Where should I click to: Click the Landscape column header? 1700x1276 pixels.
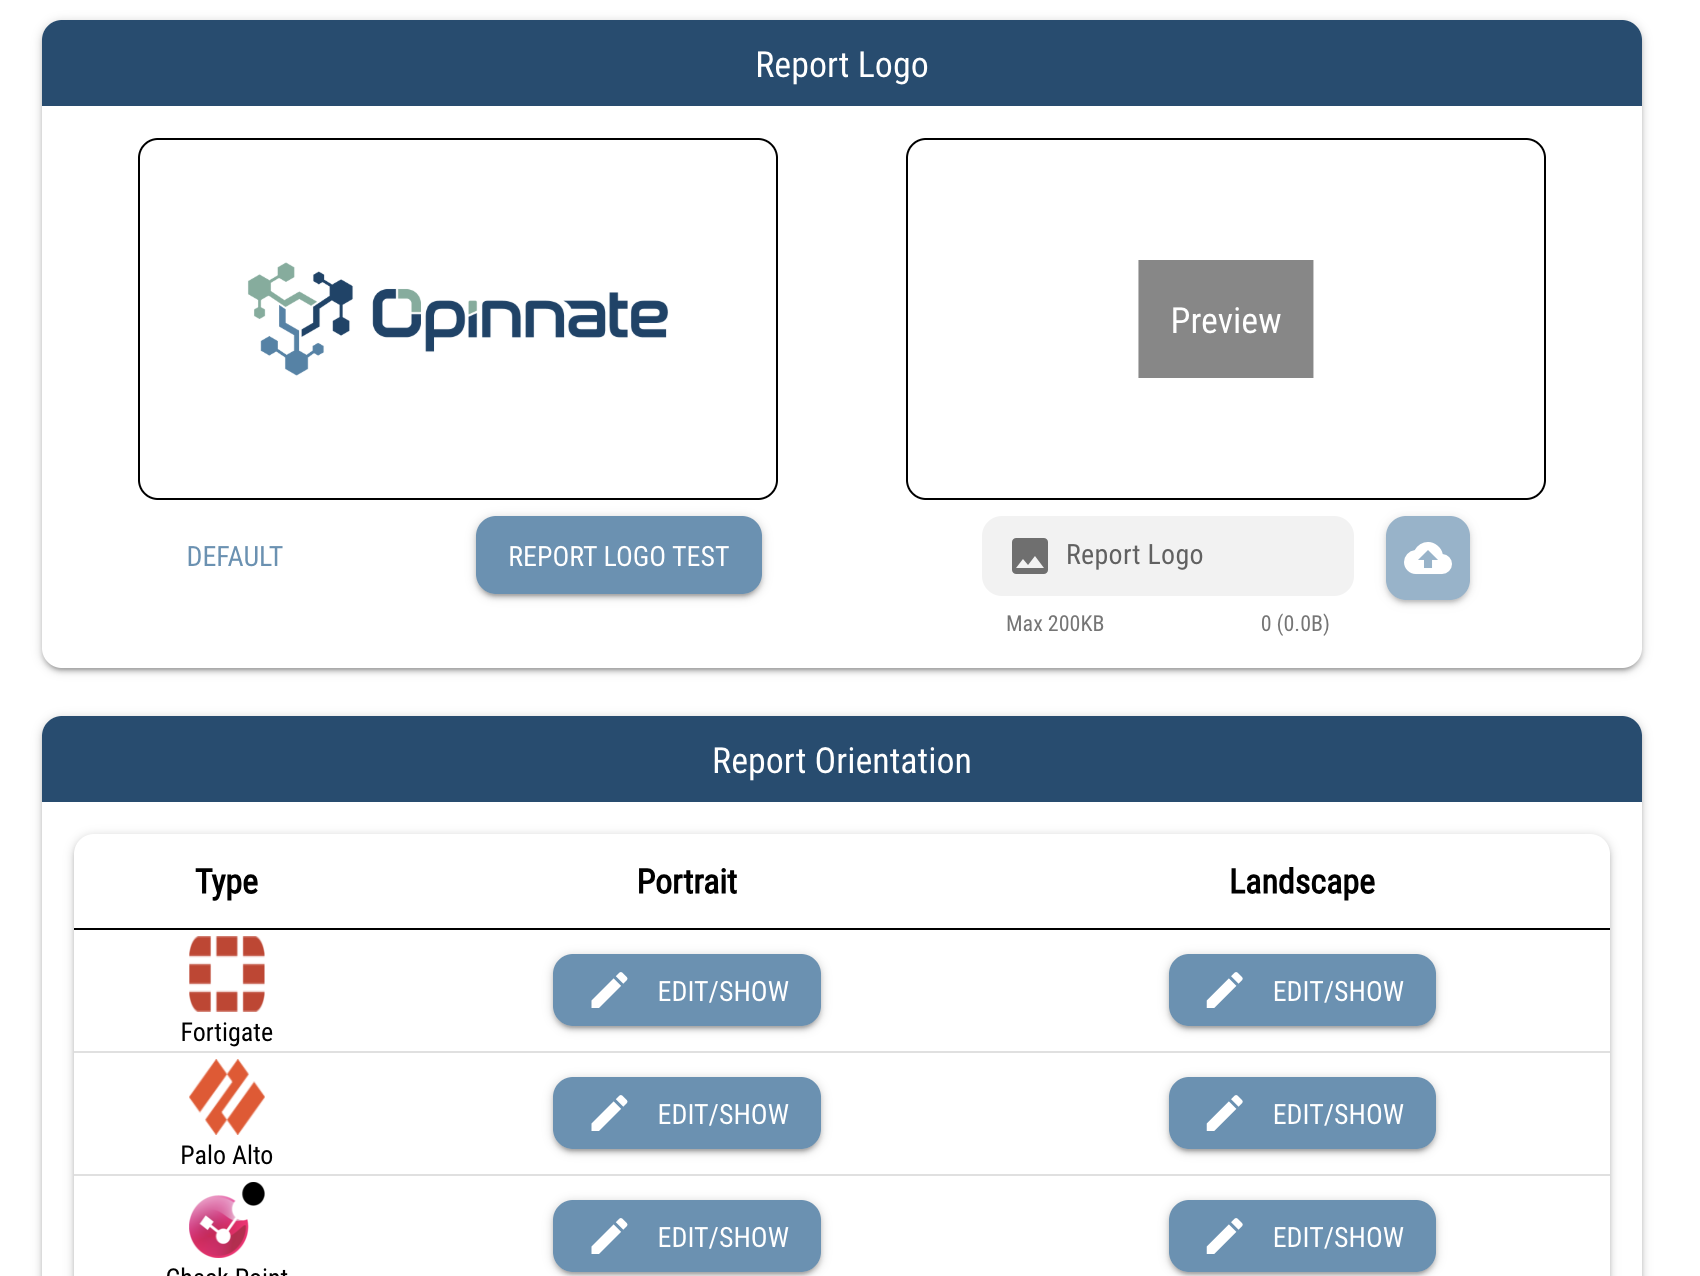pyautogui.click(x=1302, y=881)
